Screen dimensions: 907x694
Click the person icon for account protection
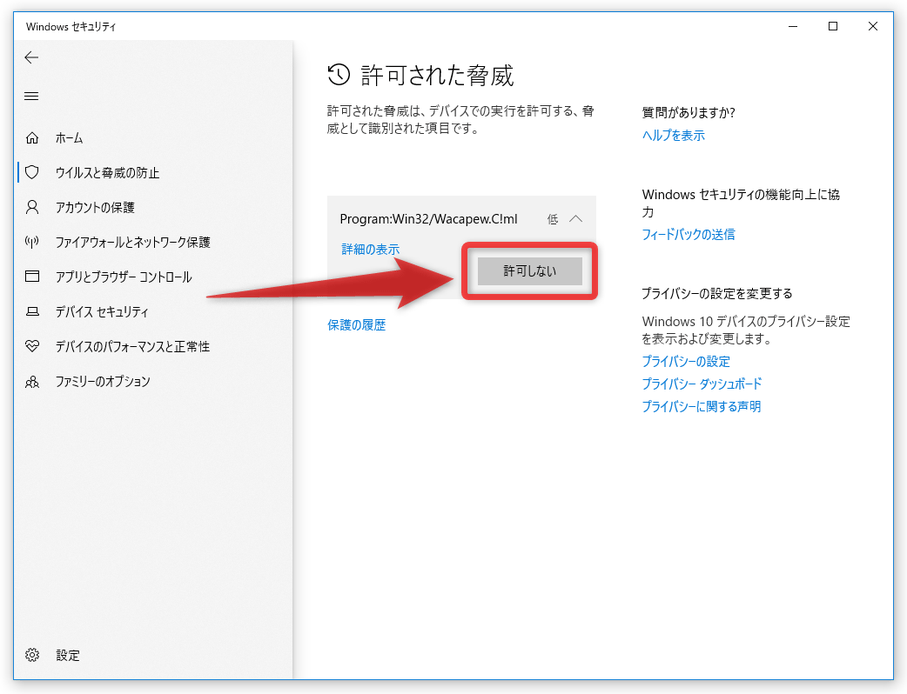[32, 207]
